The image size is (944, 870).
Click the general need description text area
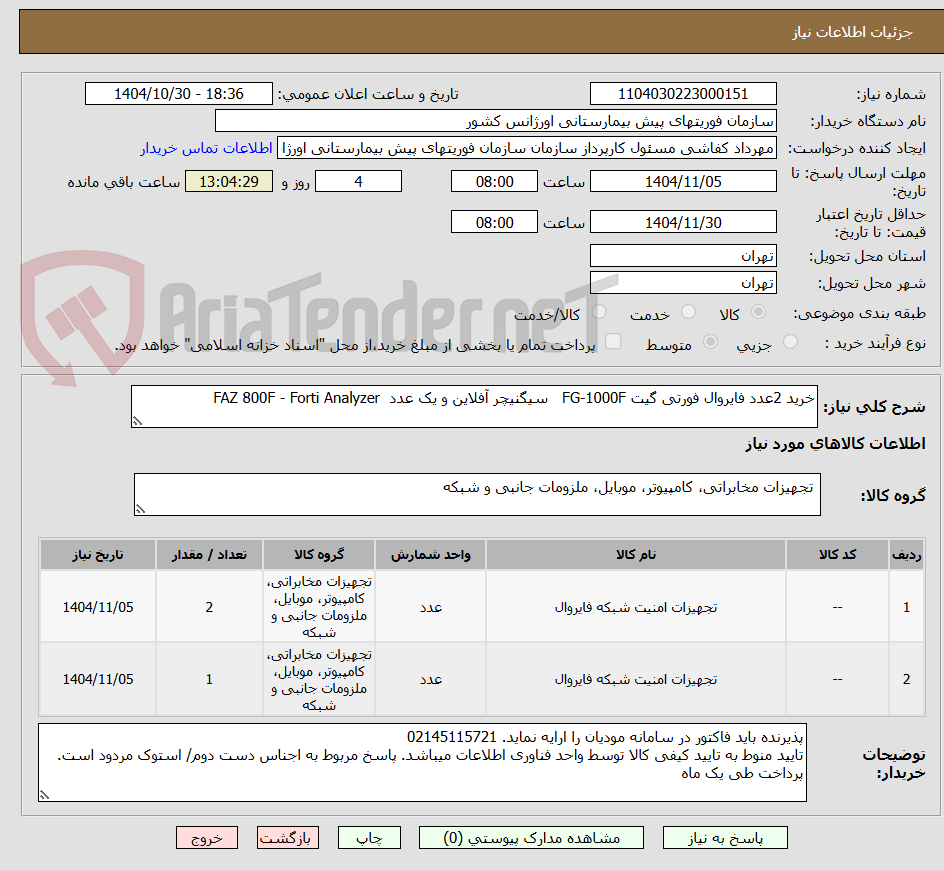point(474,407)
